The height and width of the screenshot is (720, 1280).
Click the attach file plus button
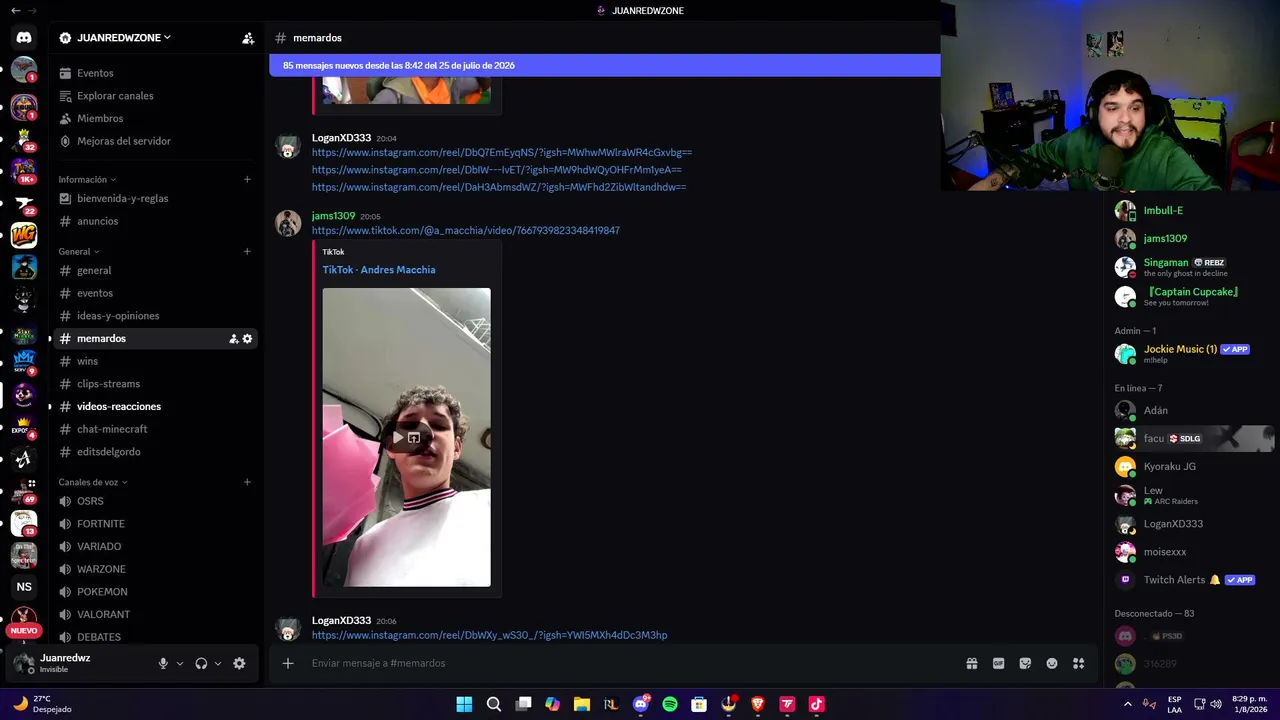pos(288,663)
